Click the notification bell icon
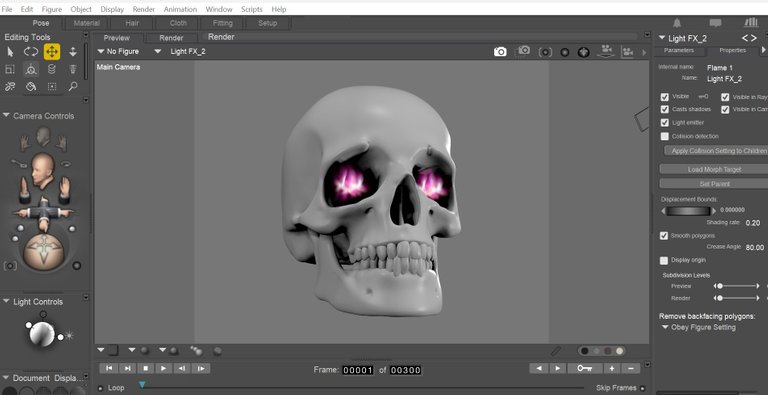Image resolution: width=768 pixels, height=395 pixels. click(x=677, y=23)
